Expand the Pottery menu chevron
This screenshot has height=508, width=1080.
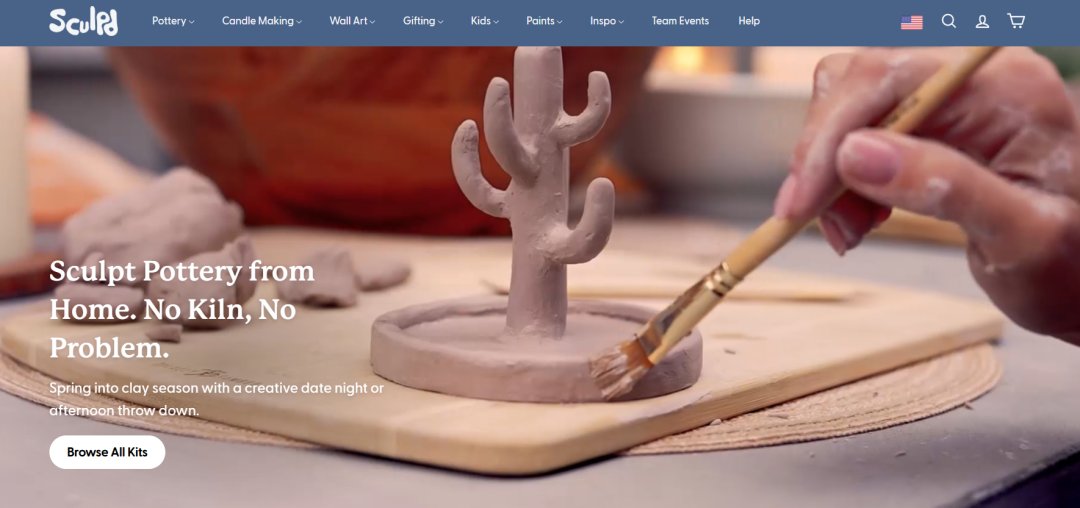click(191, 22)
